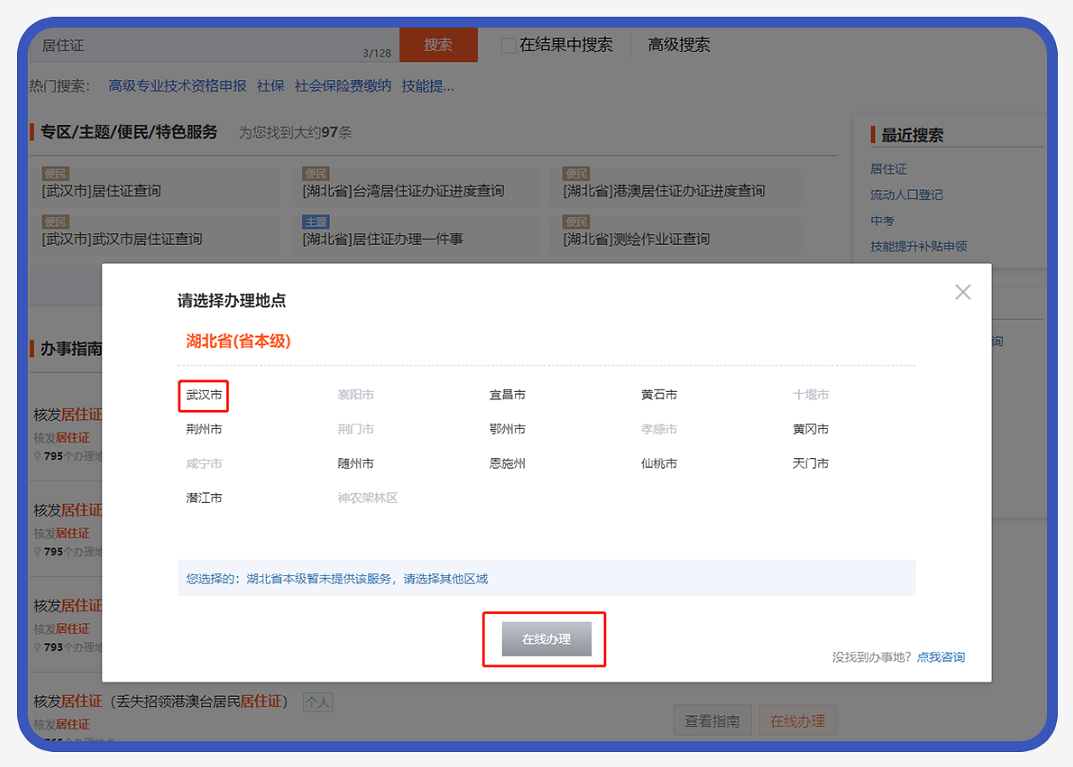
Task: Select 鄂州市 from the cities
Action: pyautogui.click(x=507, y=429)
